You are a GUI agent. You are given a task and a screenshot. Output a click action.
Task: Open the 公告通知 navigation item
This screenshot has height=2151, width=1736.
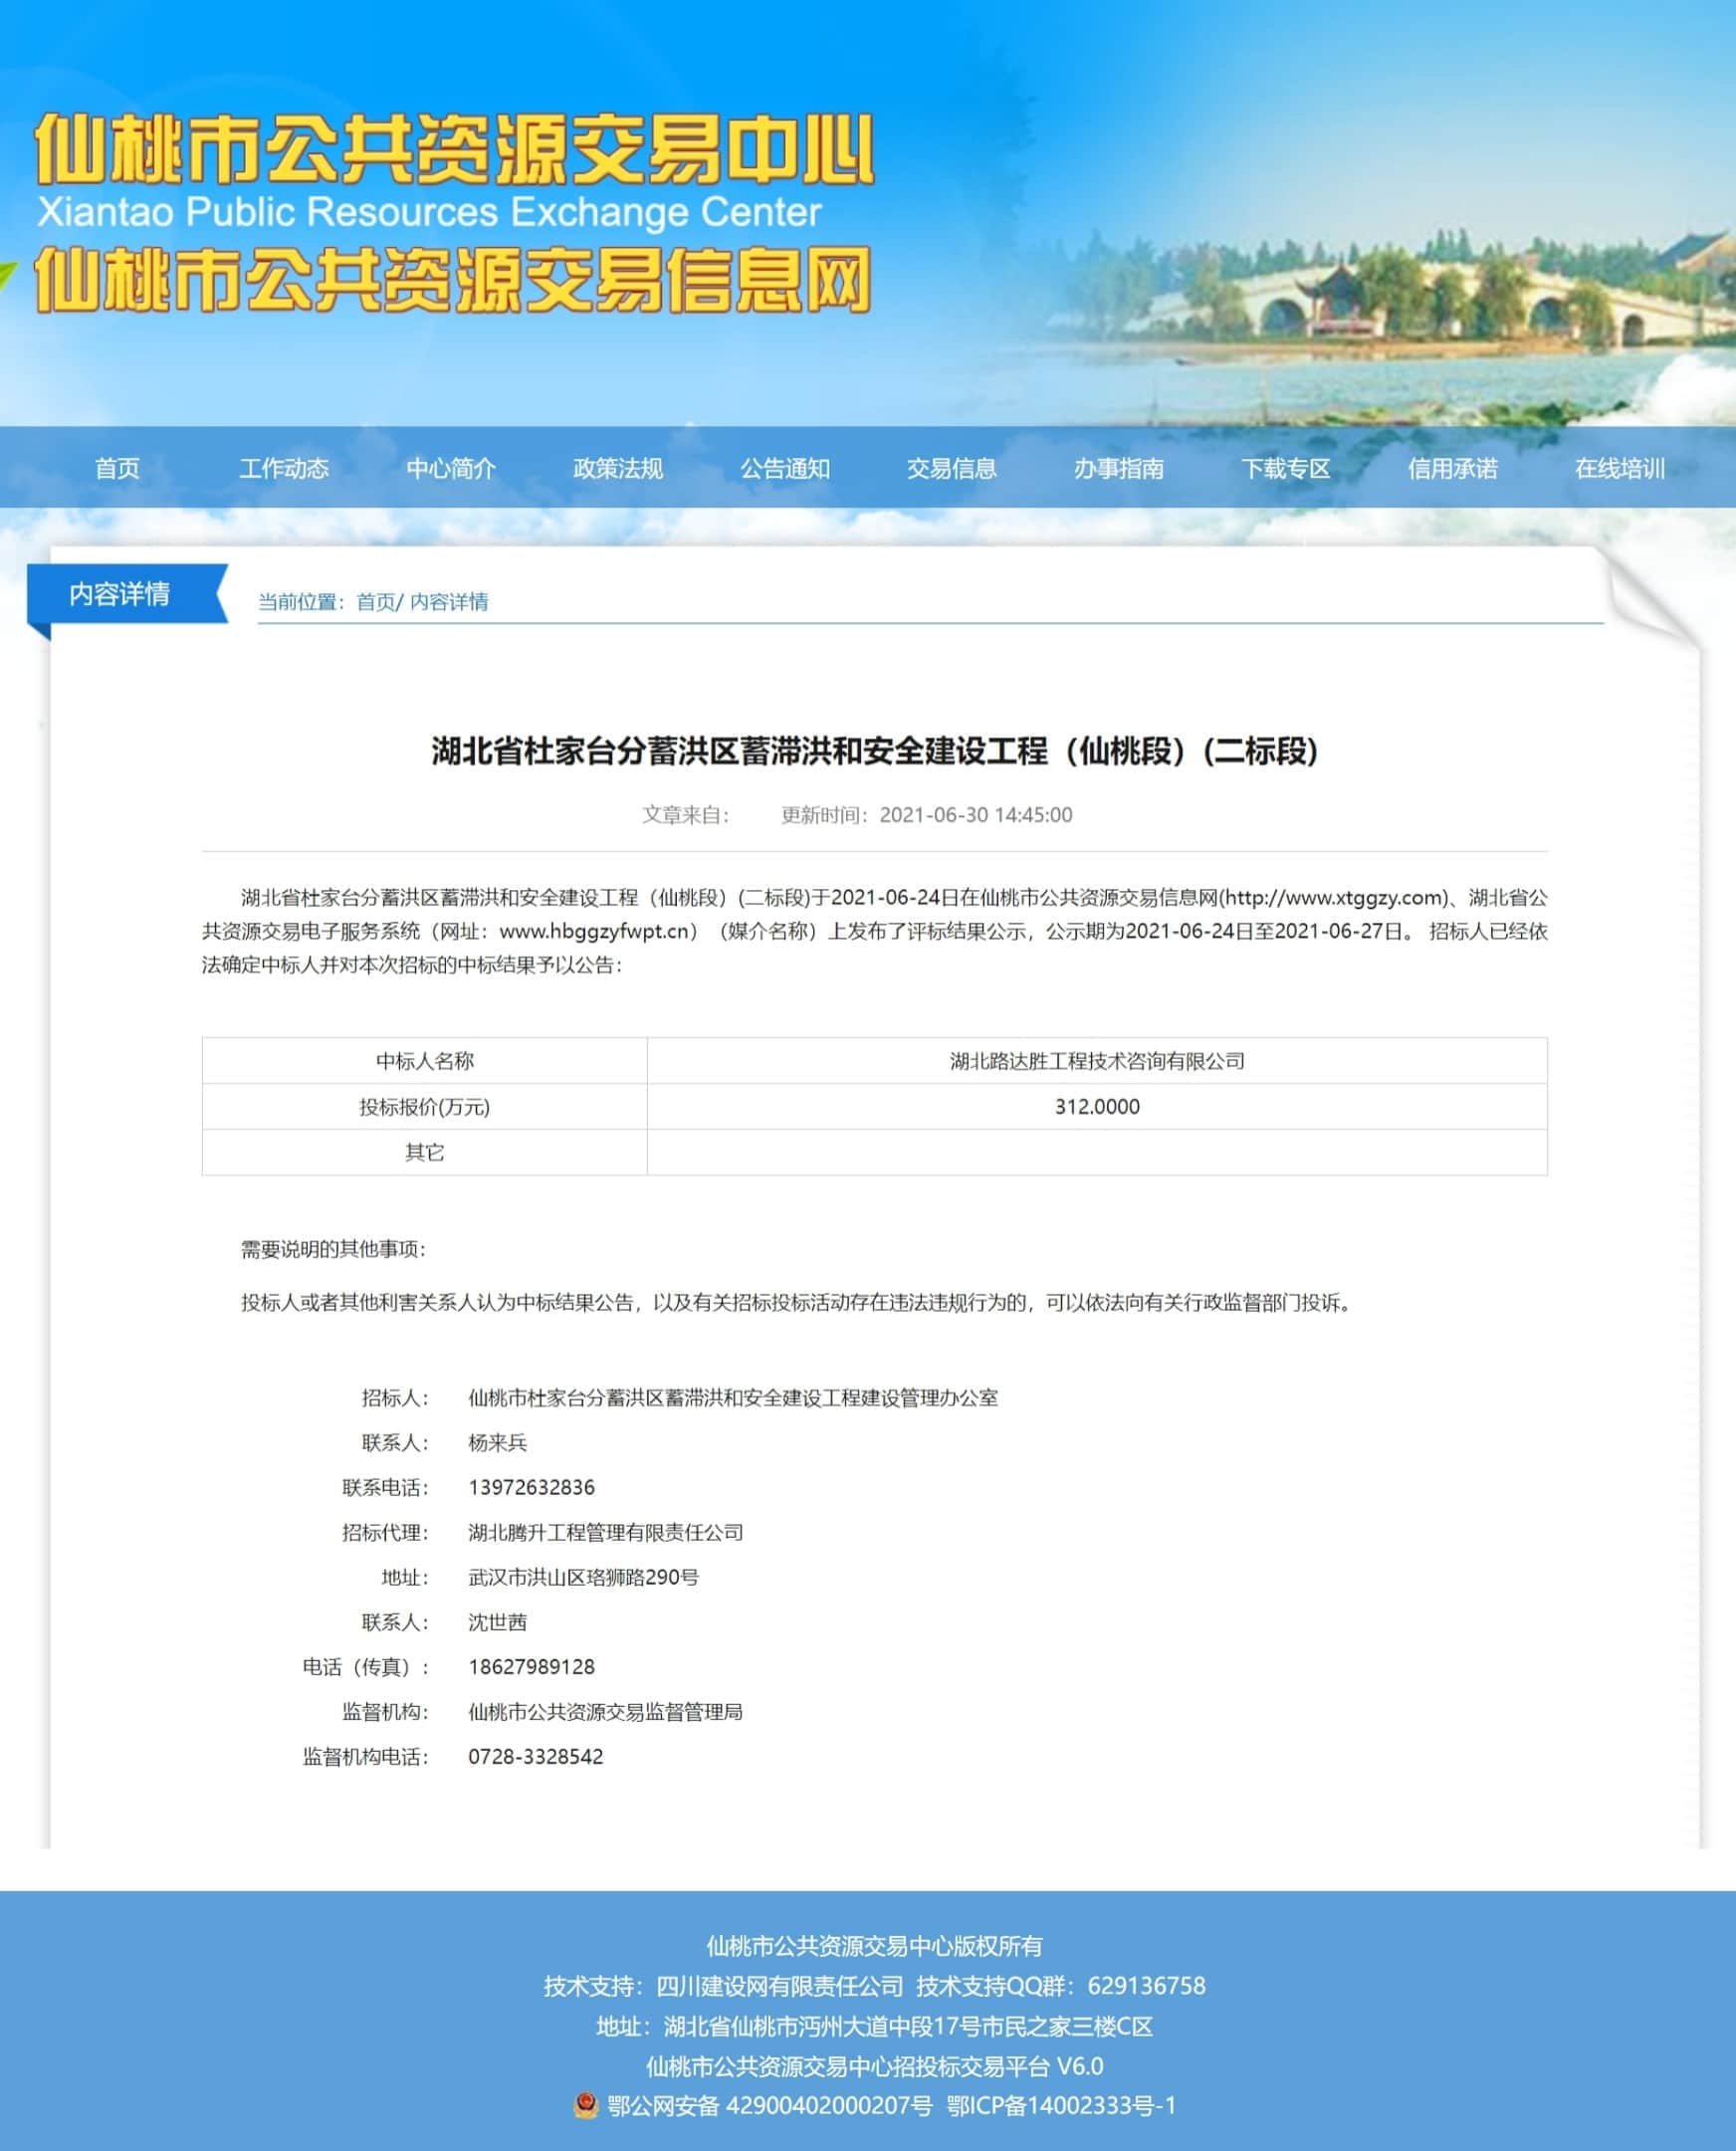[785, 468]
